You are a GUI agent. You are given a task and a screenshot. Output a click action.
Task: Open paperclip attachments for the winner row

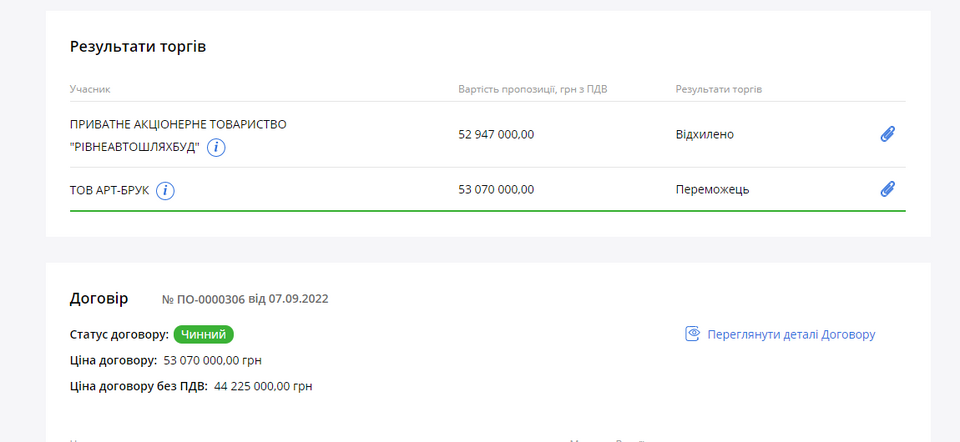click(x=887, y=189)
